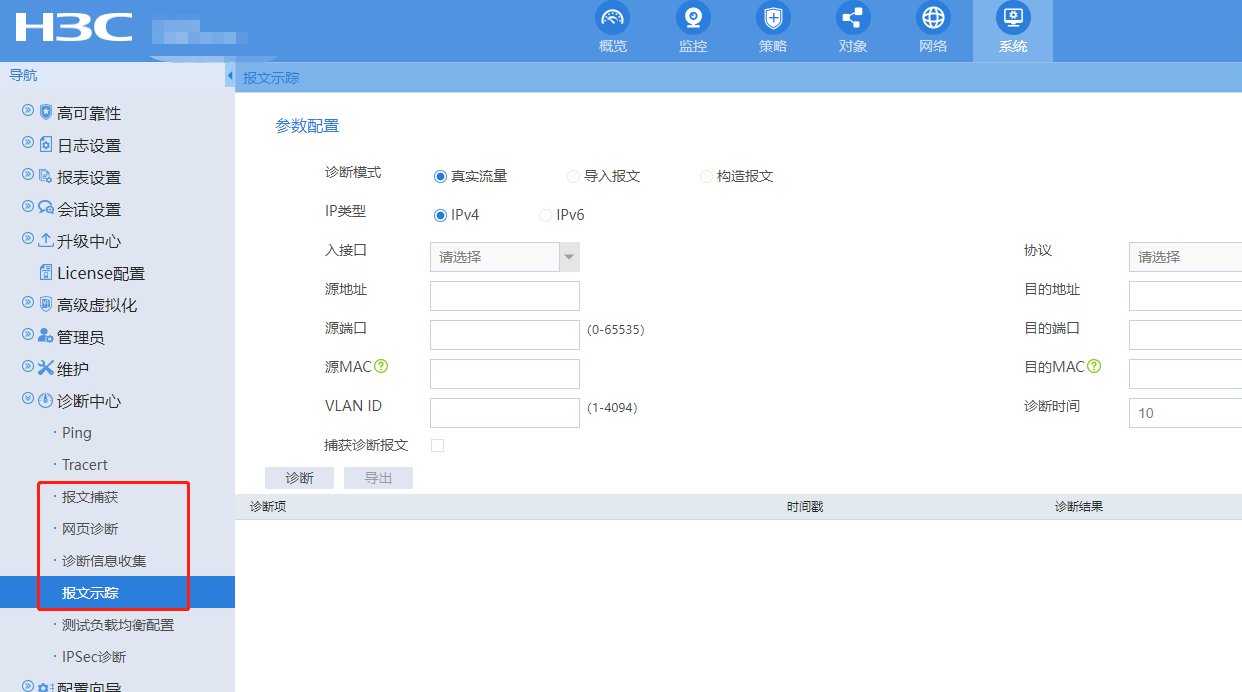Open the 报文捕获 menu item
1242x692 pixels.
[x=90, y=497]
